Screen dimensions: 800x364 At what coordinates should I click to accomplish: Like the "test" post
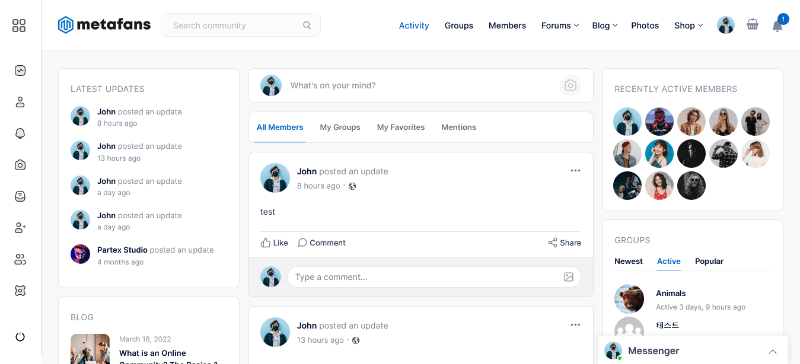click(x=274, y=243)
